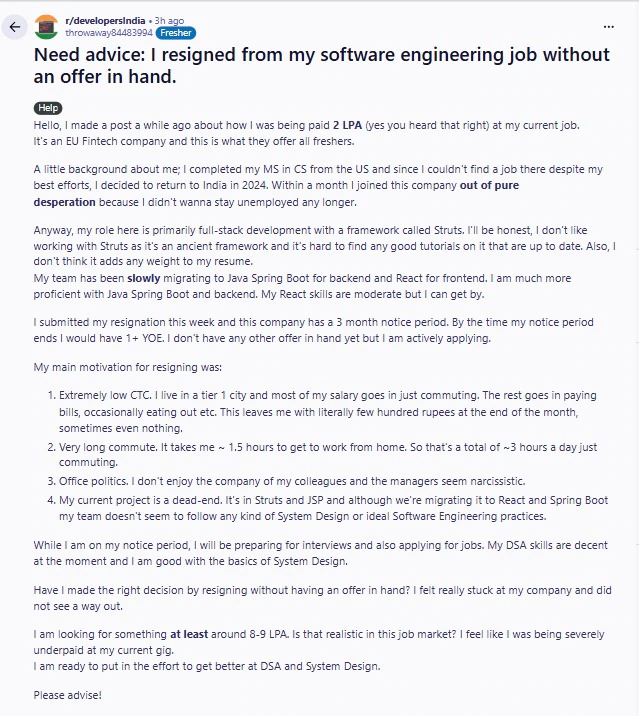Click the Fresher user flair badge

[x=175, y=33]
